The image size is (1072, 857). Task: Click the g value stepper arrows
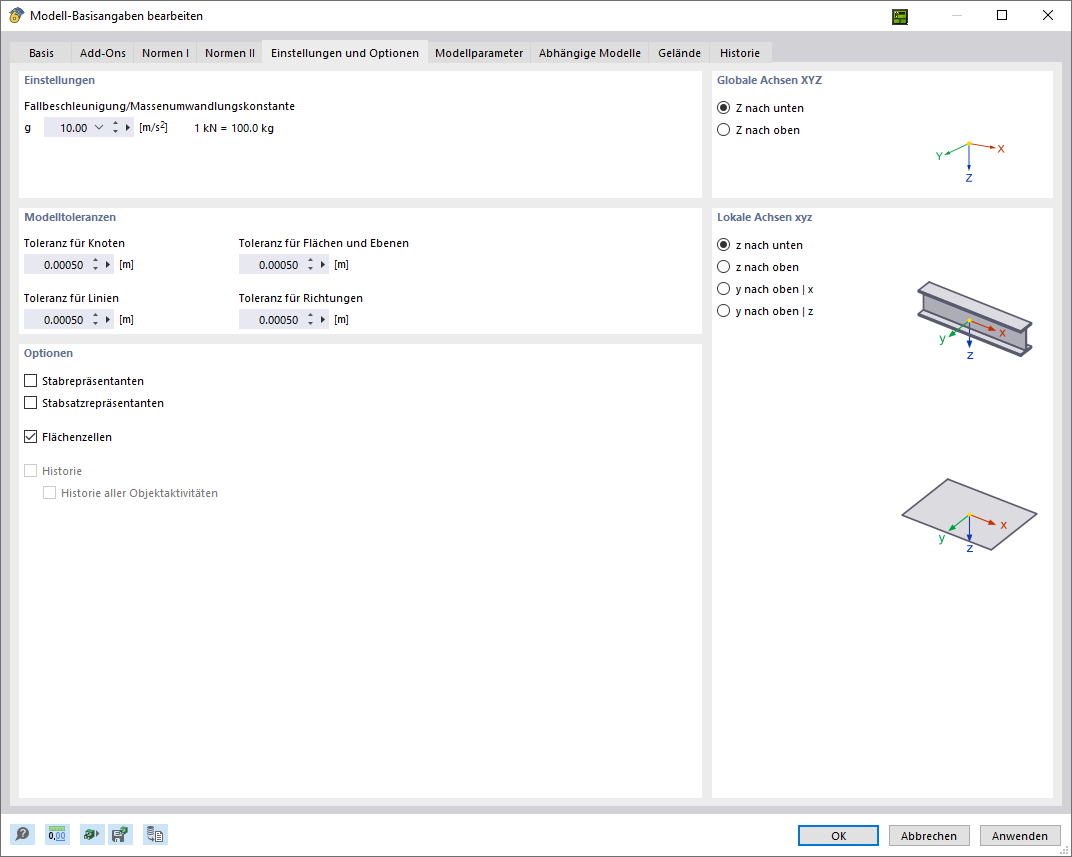(x=115, y=128)
